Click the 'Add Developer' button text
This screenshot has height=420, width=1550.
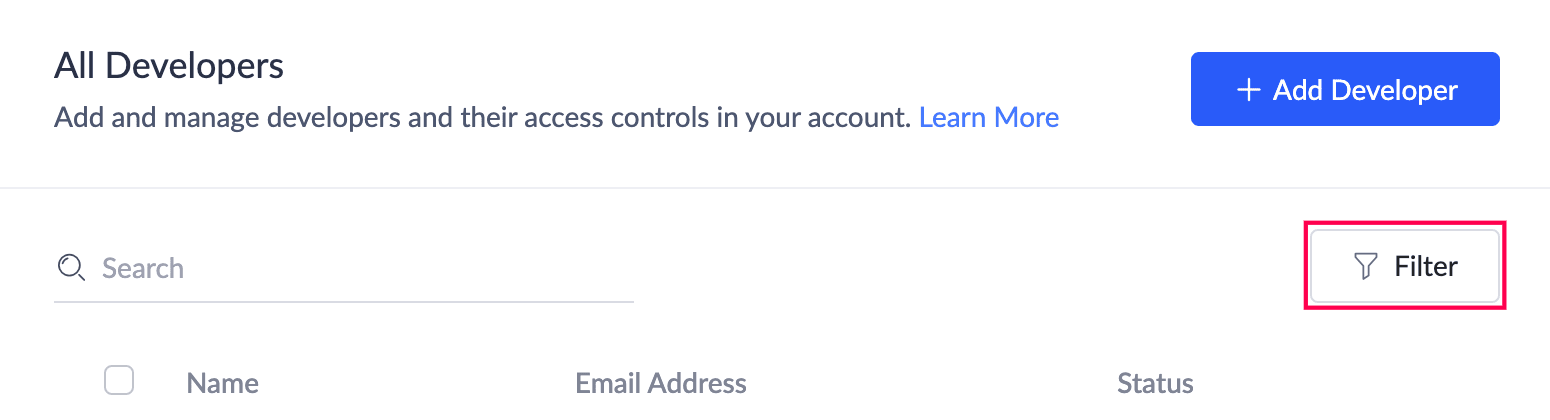1365,90
